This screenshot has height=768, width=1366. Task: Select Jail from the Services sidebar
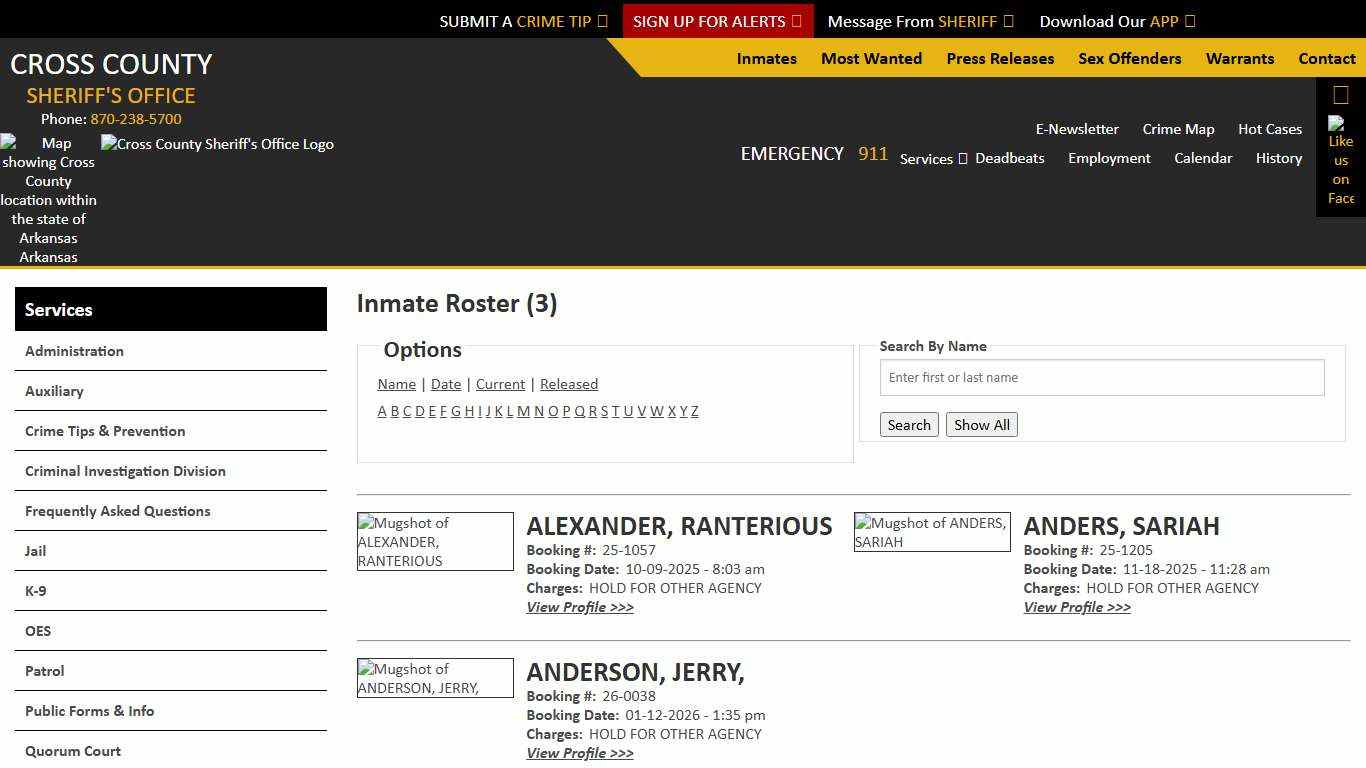(x=35, y=551)
